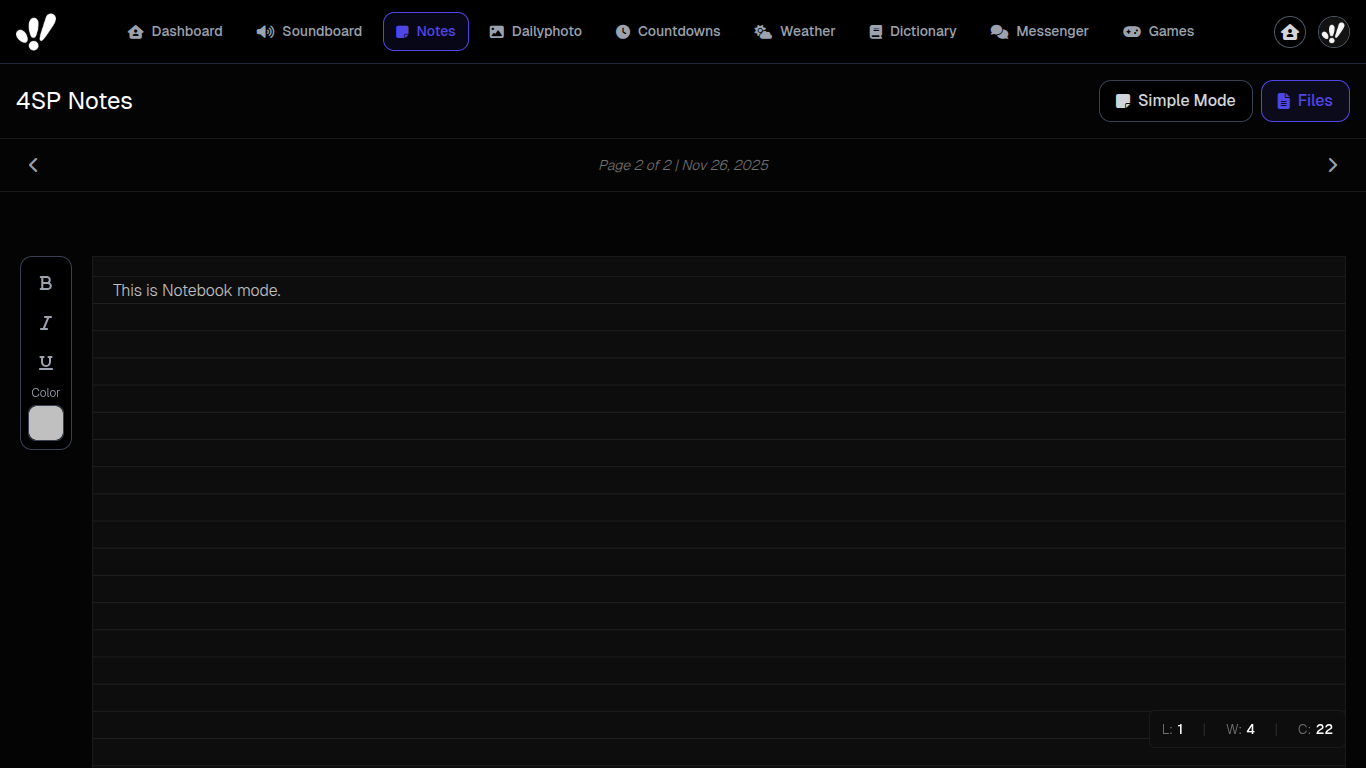
Task: Click the Games controller icon
Action: pos(1132,31)
